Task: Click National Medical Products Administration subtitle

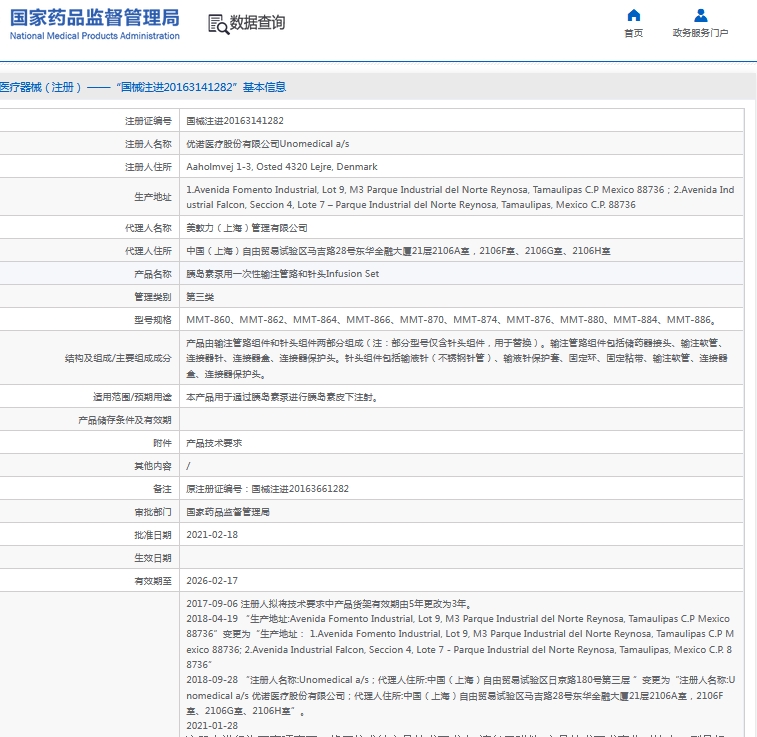Action: (95, 36)
